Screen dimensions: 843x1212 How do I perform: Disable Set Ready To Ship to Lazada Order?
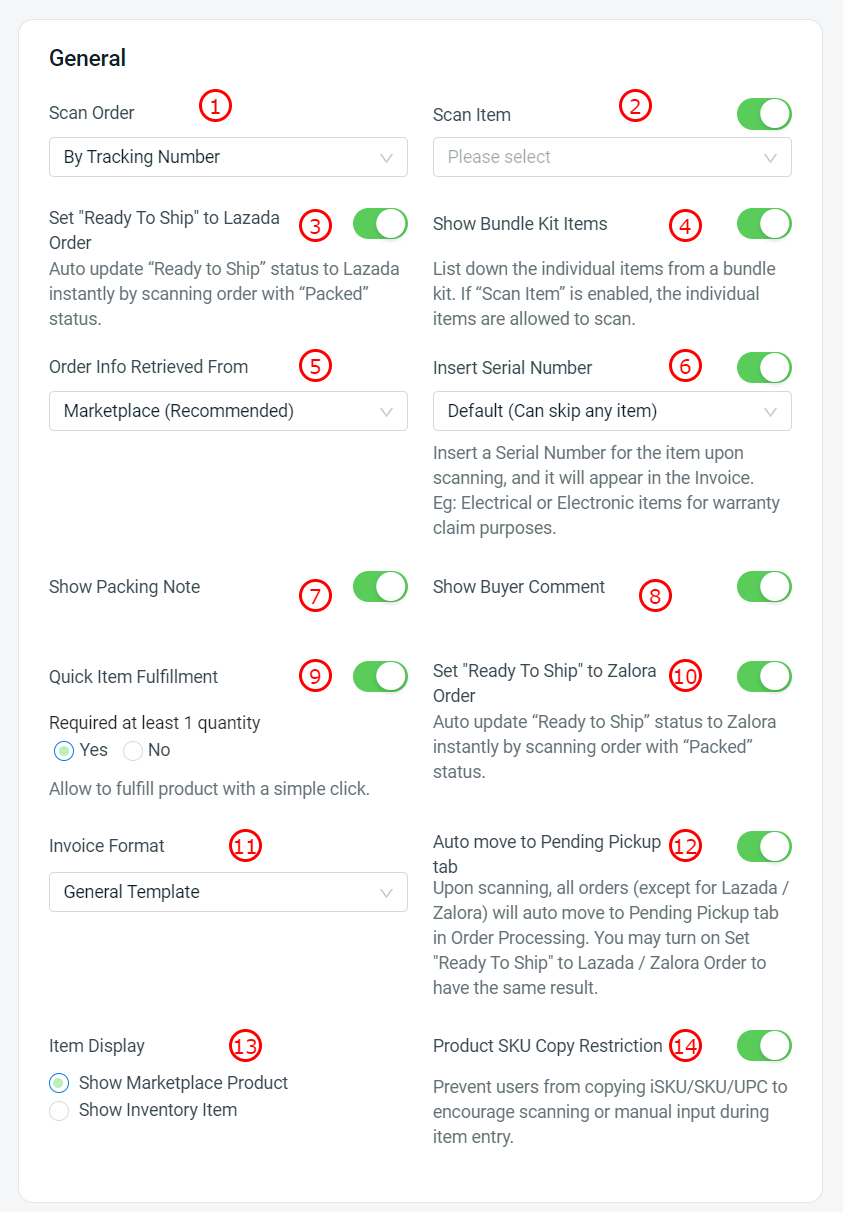tap(380, 224)
